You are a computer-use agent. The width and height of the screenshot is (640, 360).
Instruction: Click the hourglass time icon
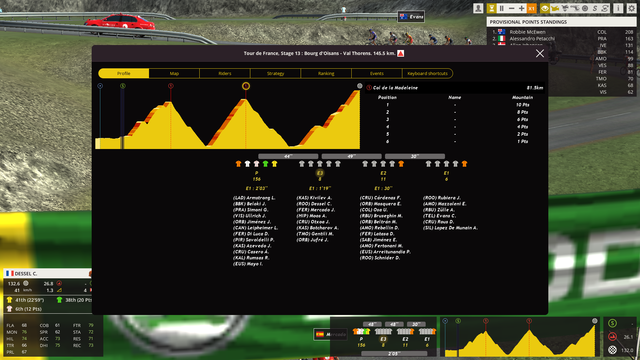[x=491, y=8]
